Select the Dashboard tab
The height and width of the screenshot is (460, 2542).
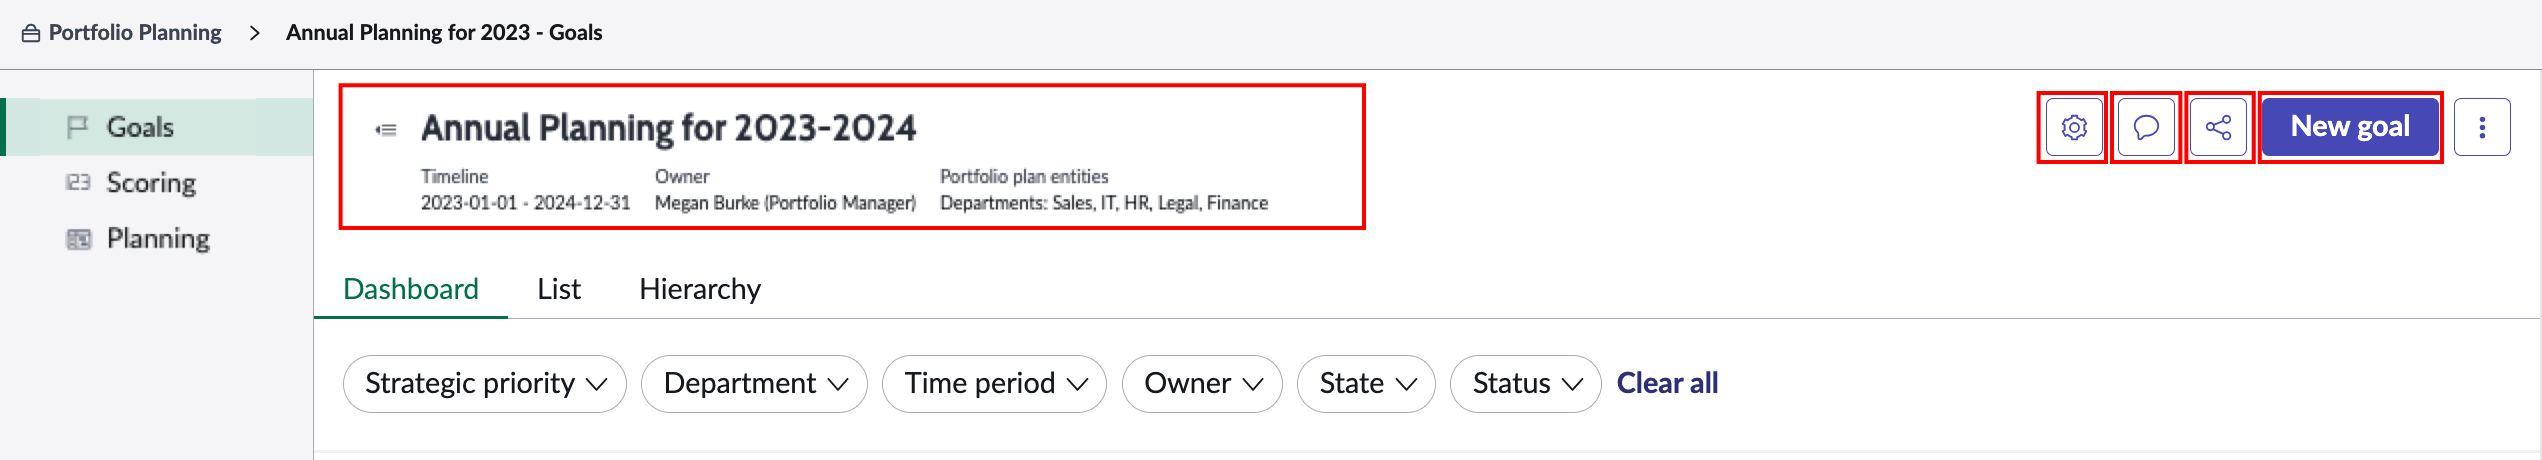(411, 289)
